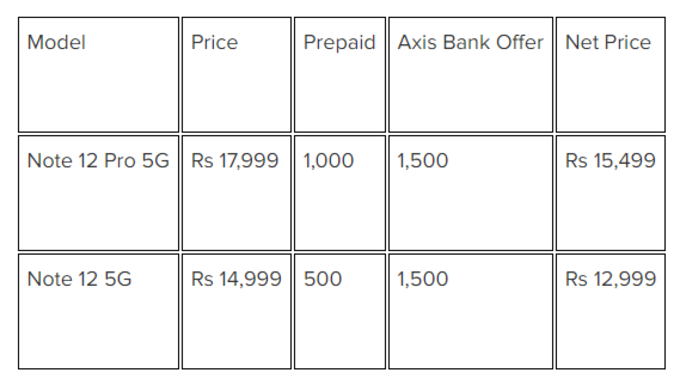Click the Model header cell
Viewport: 680px width, 385px height.
[x=98, y=75]
